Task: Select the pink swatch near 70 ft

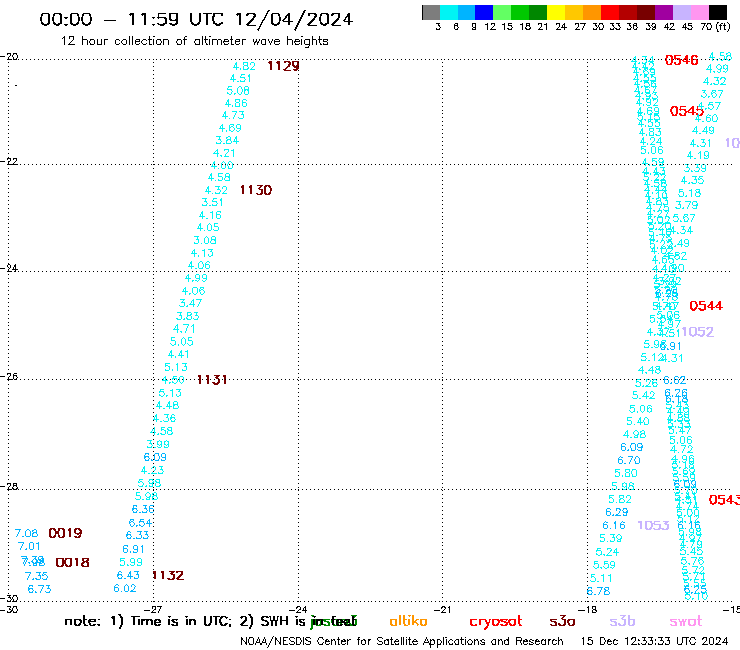Action: [700, 12]
